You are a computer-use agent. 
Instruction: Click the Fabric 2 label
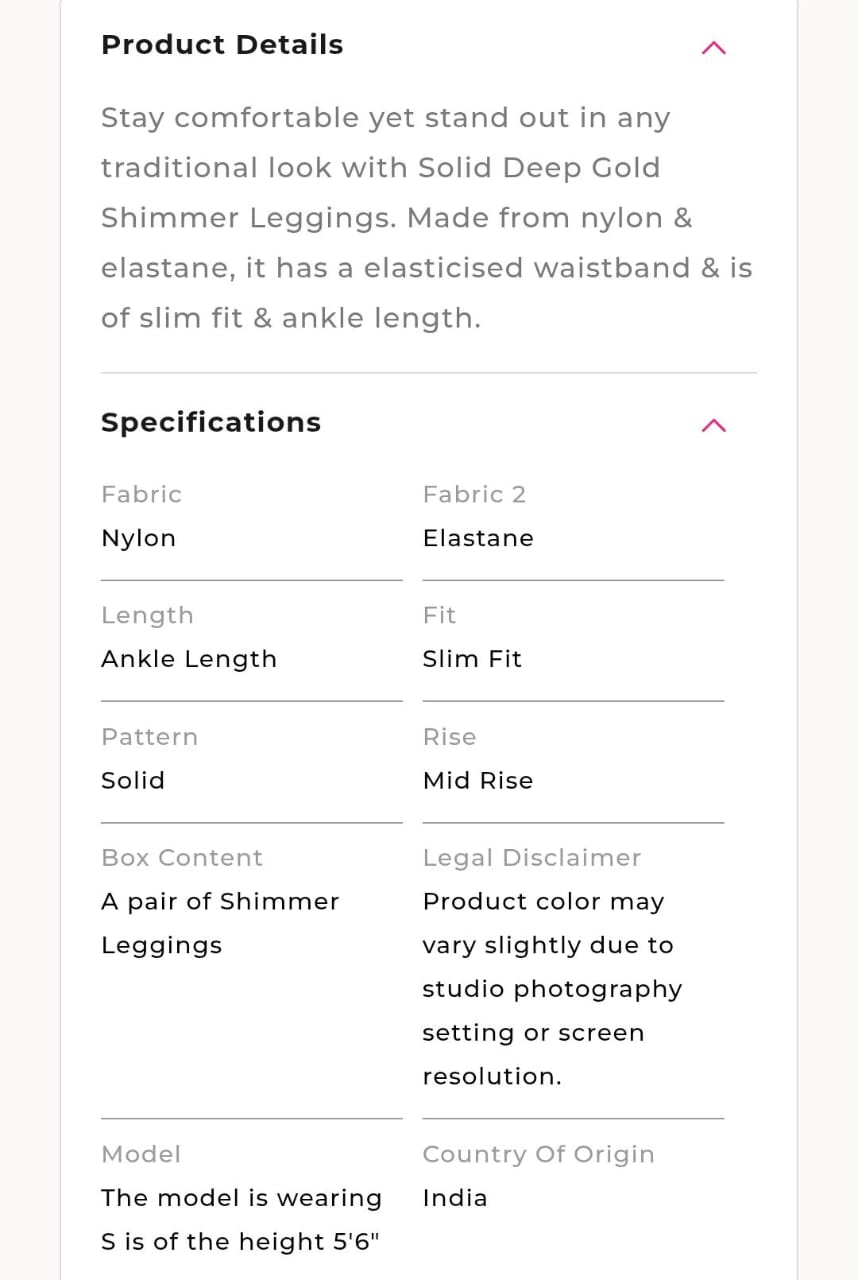[474, 494]
